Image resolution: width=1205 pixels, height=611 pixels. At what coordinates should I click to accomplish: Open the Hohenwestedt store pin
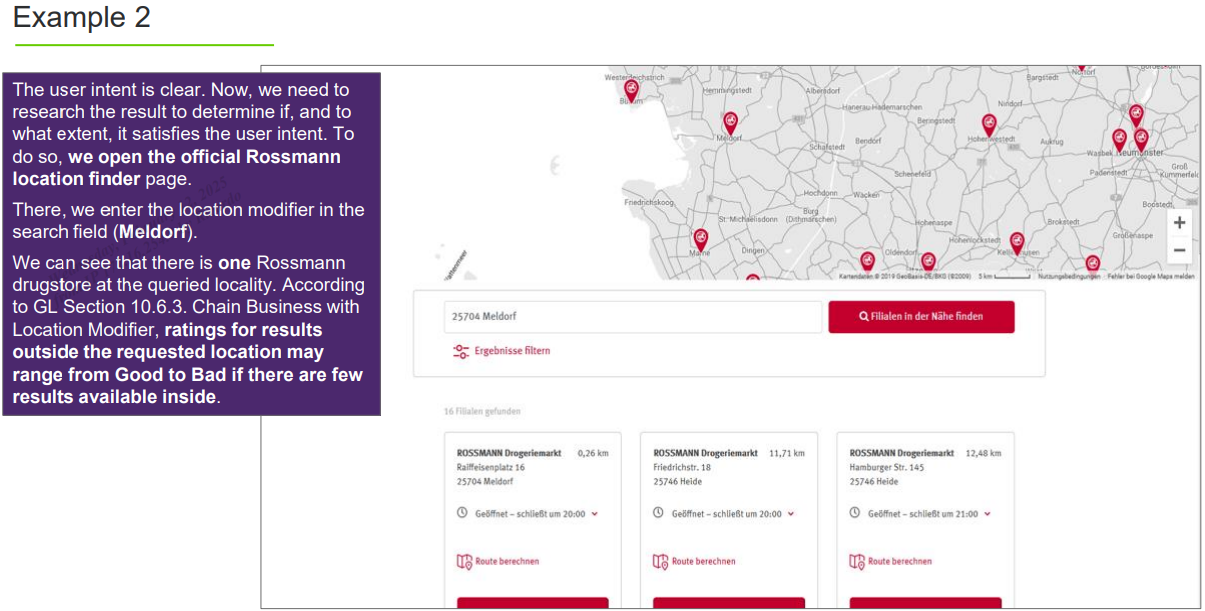pyautogui.click(x=989, y=125)
